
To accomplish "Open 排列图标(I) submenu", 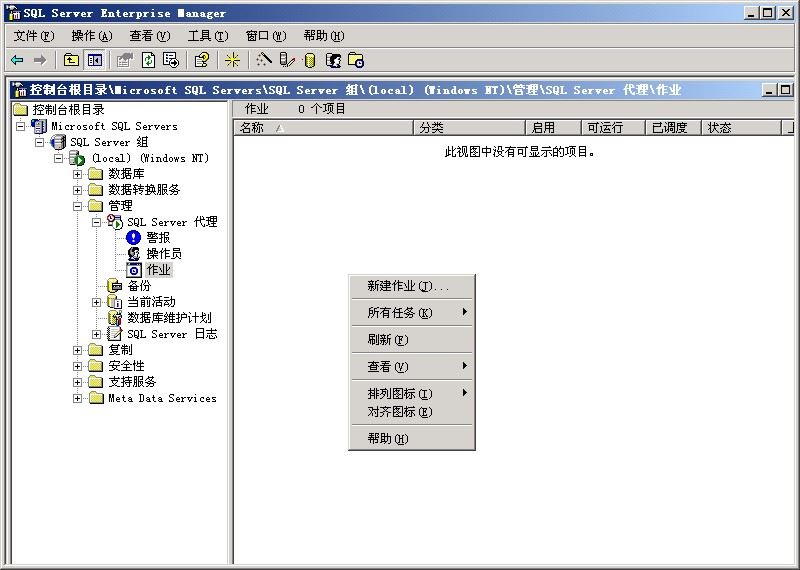I will tap(412, 394).
